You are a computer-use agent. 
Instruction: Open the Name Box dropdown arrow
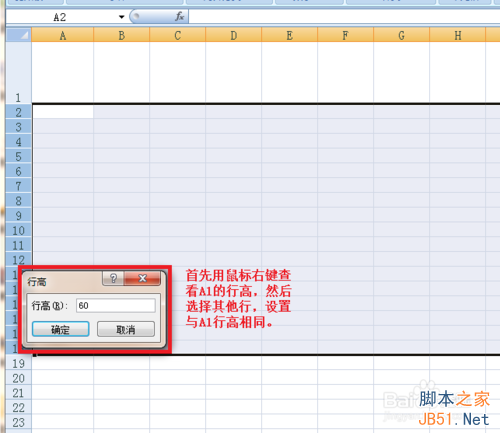[x=121, y=17]
